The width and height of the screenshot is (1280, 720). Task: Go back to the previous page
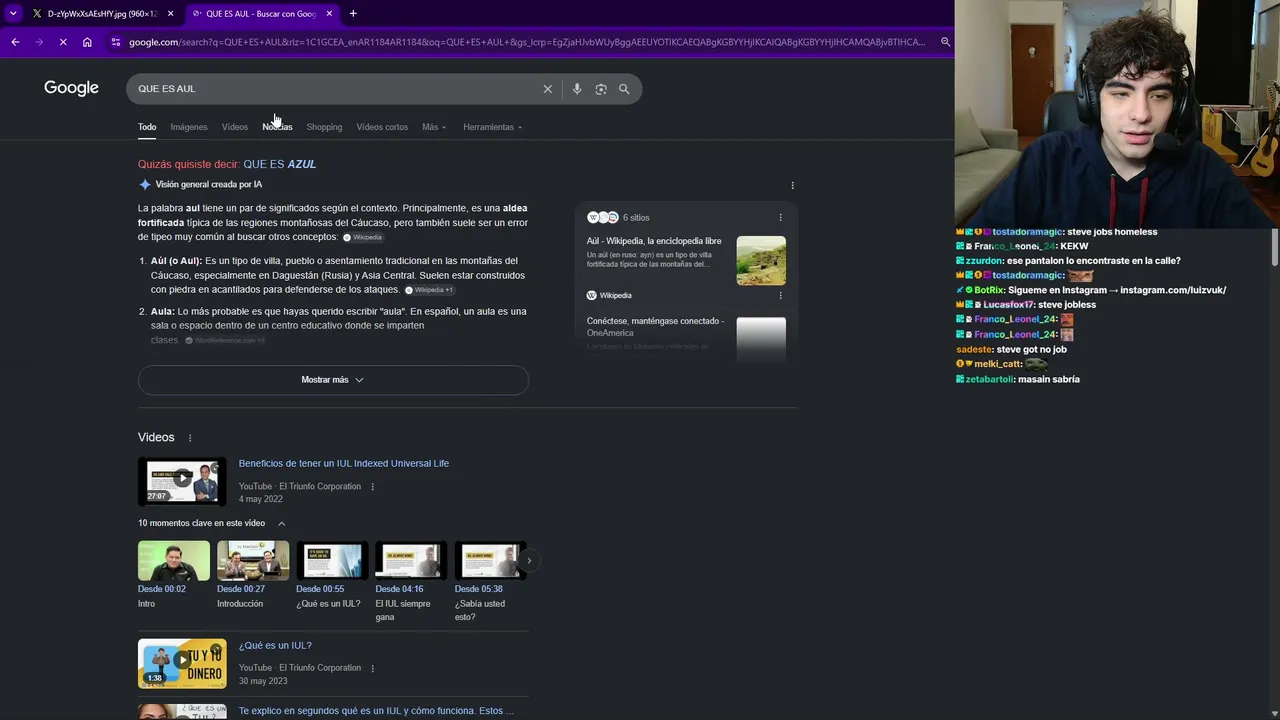(15, 42)
